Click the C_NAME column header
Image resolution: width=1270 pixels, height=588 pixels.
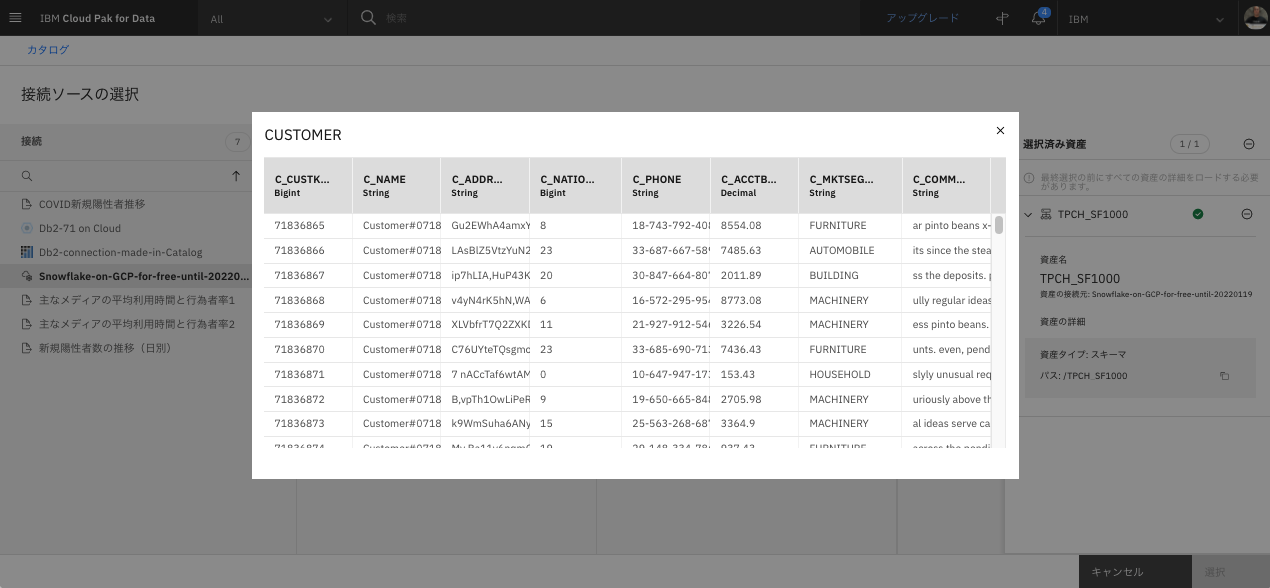click(x=397, y=186)
